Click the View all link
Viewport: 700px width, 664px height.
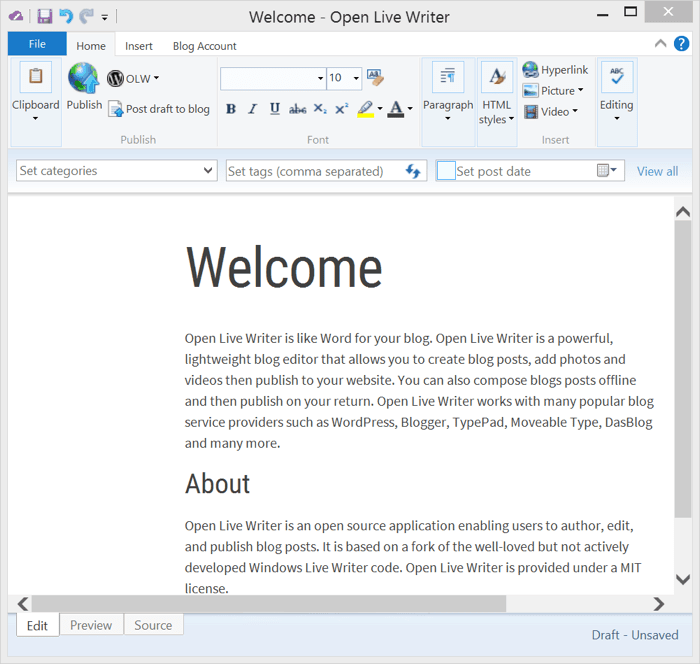(x=657, y=171)
